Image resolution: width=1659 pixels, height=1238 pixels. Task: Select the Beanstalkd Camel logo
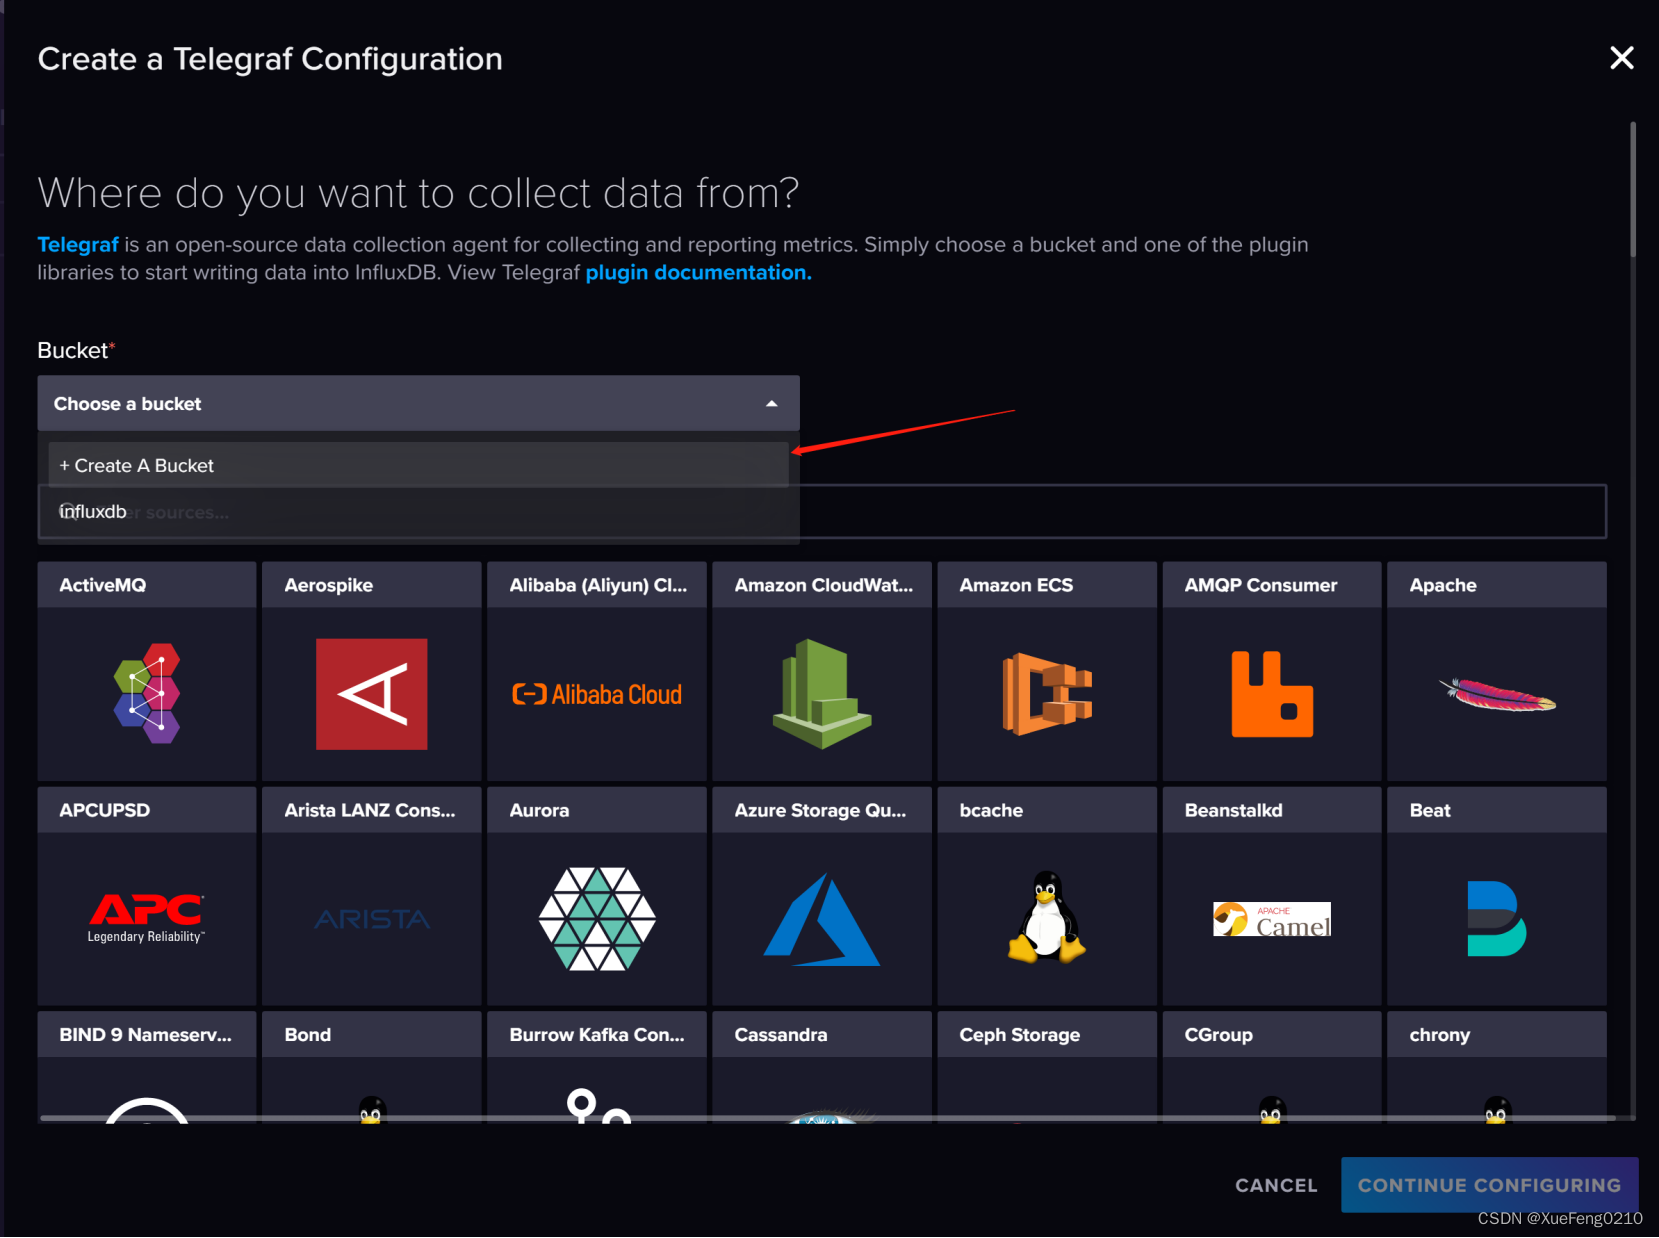(1272, 919)
